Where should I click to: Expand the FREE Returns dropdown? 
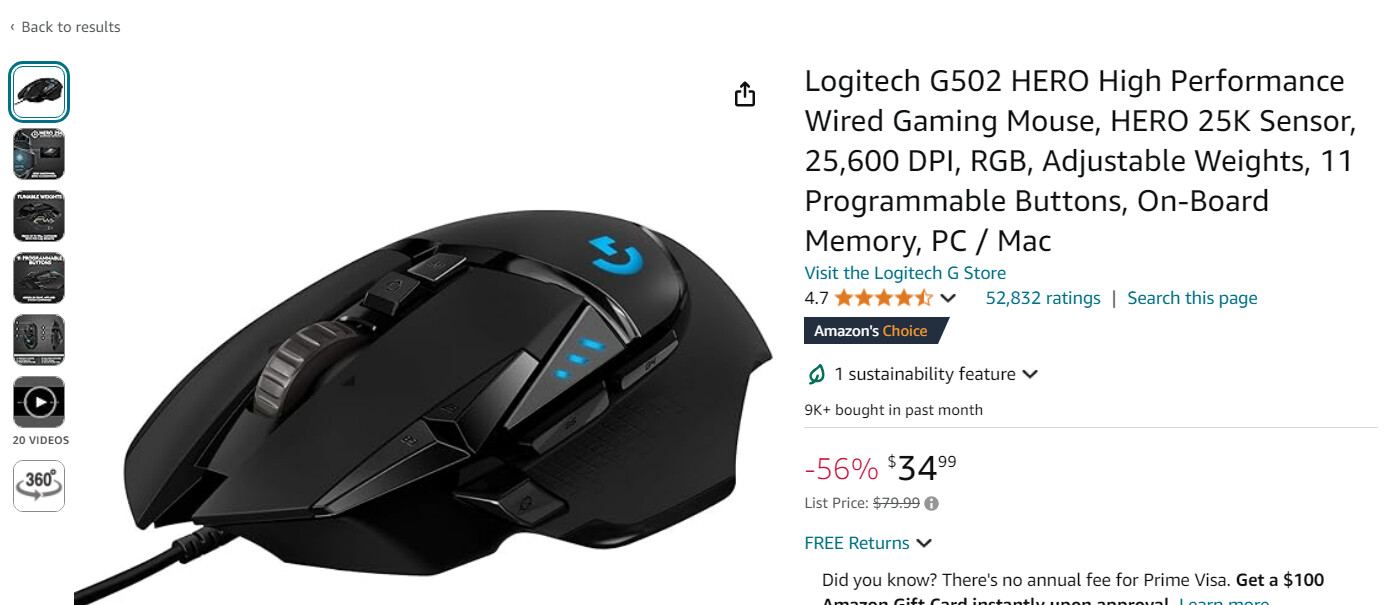[924, 543]
